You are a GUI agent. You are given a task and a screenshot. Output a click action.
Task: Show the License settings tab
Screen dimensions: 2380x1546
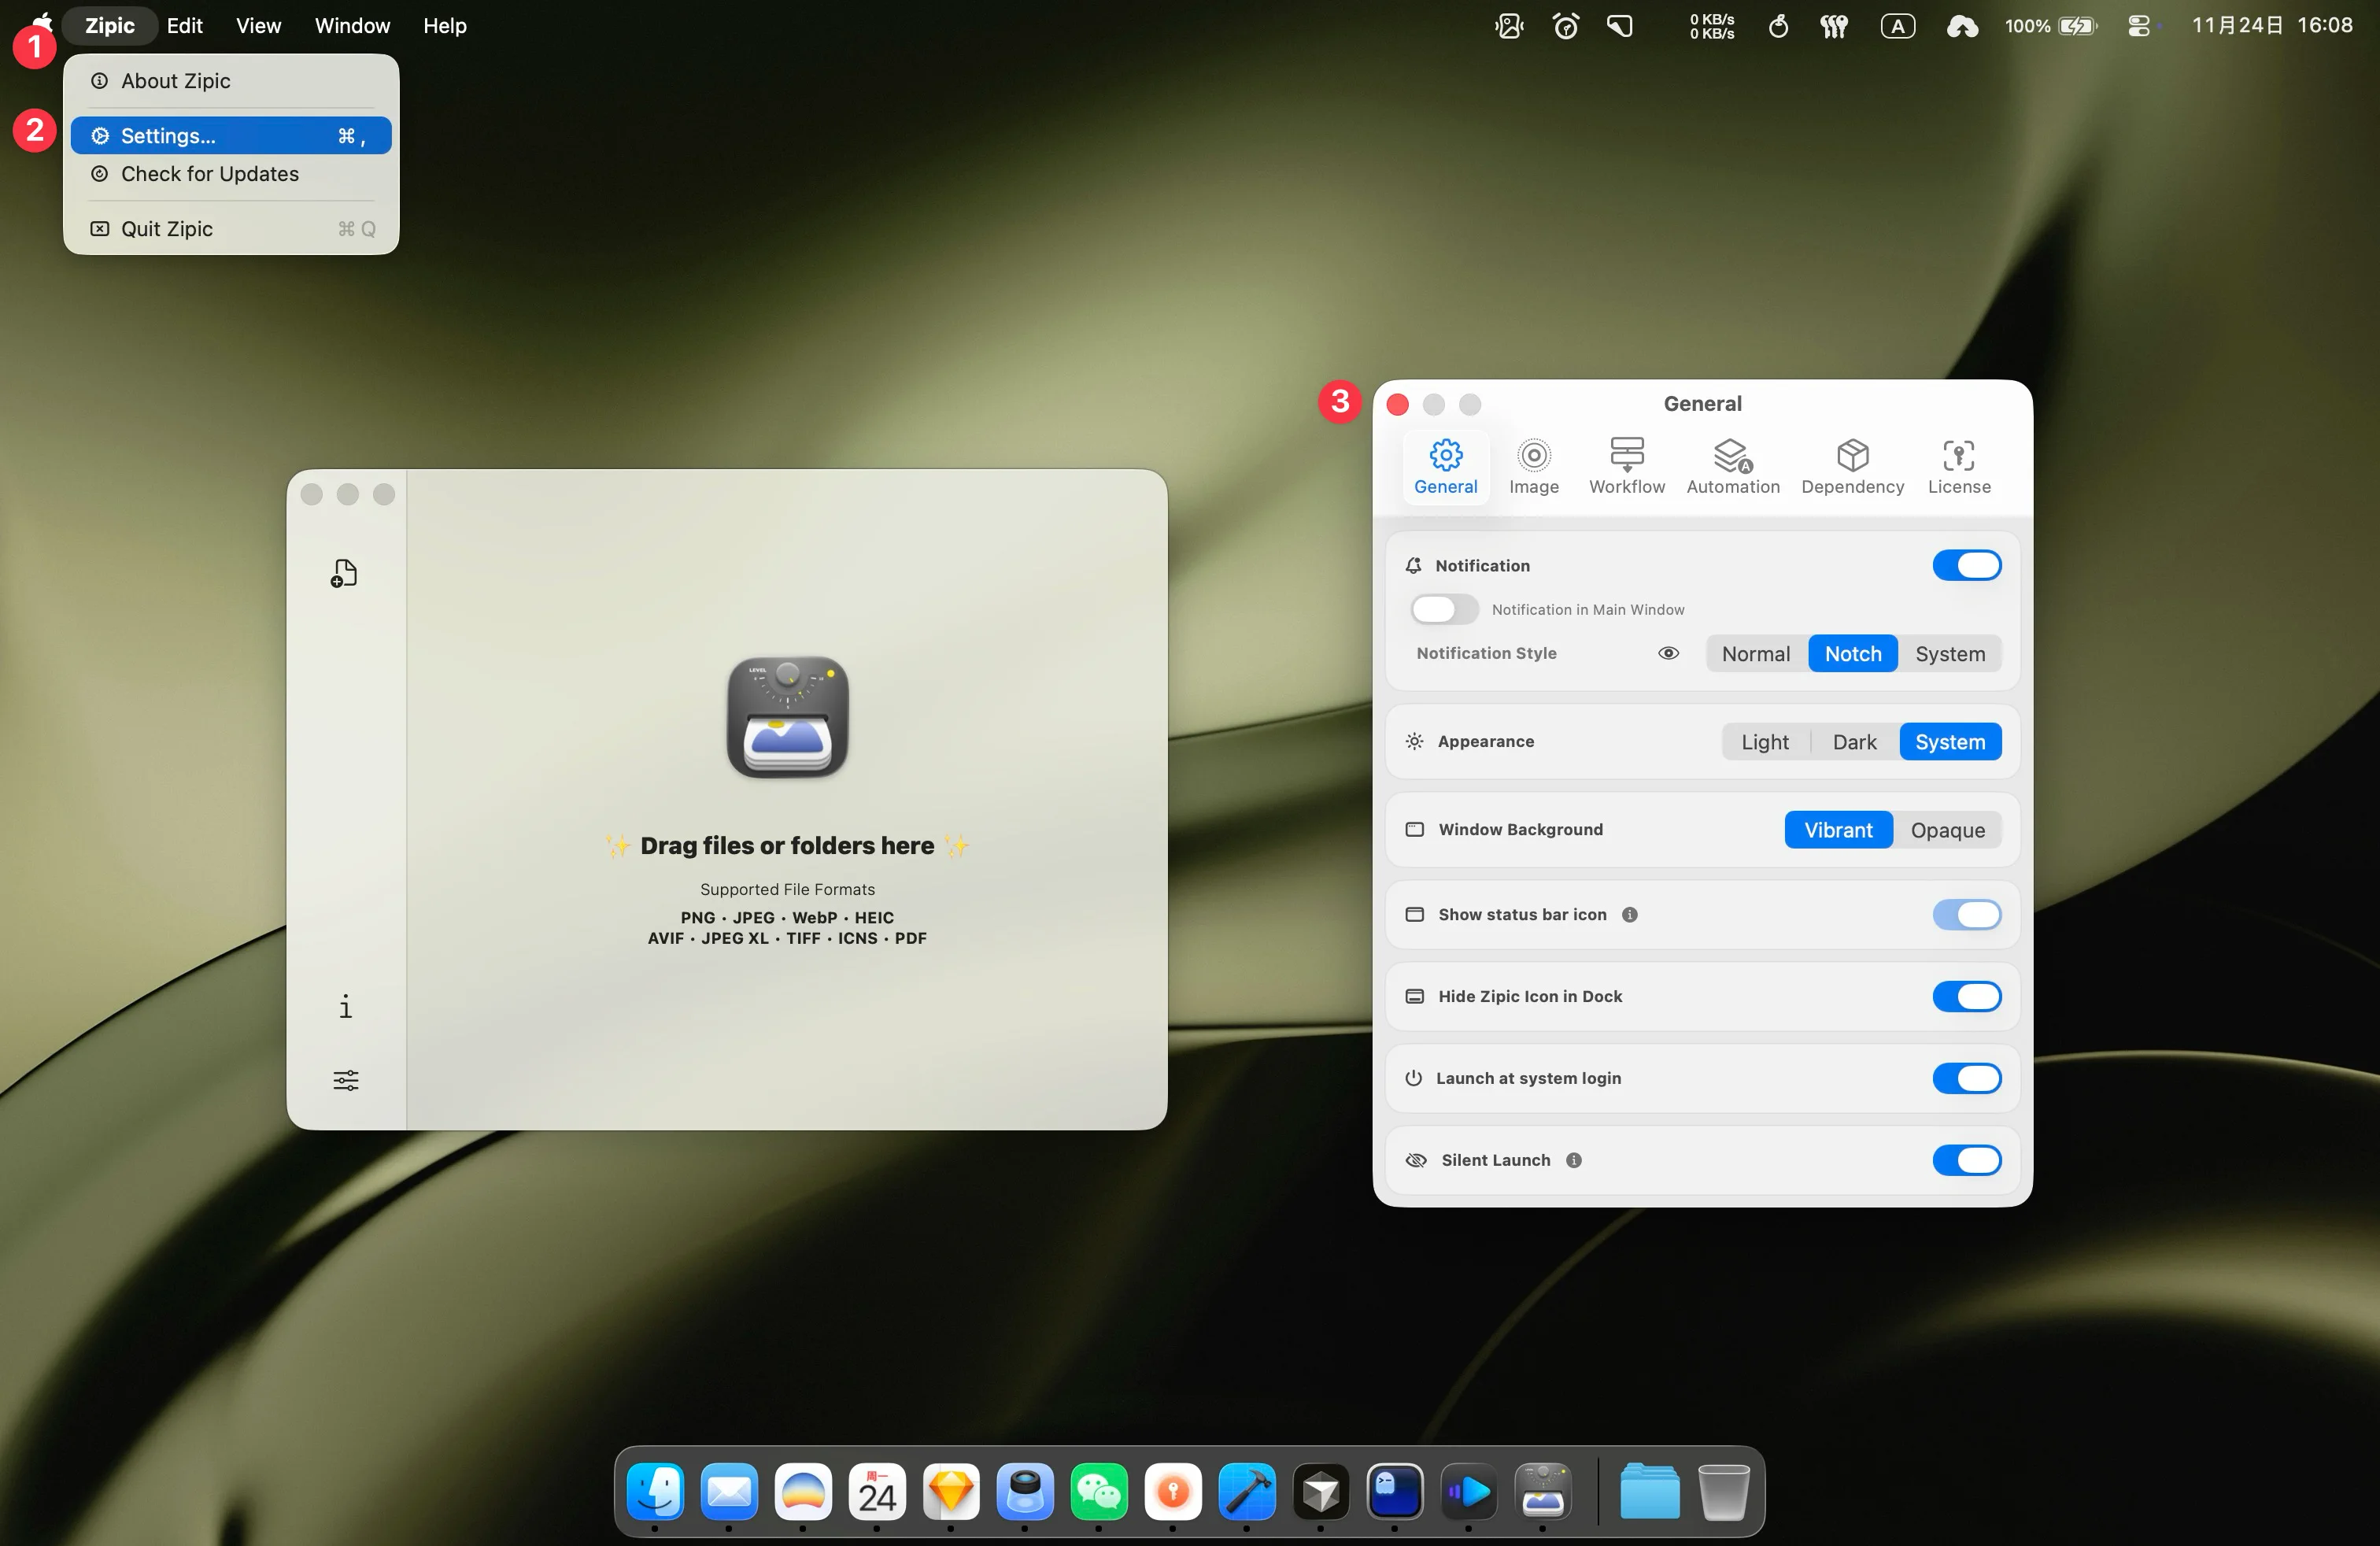click(1958, 466)
